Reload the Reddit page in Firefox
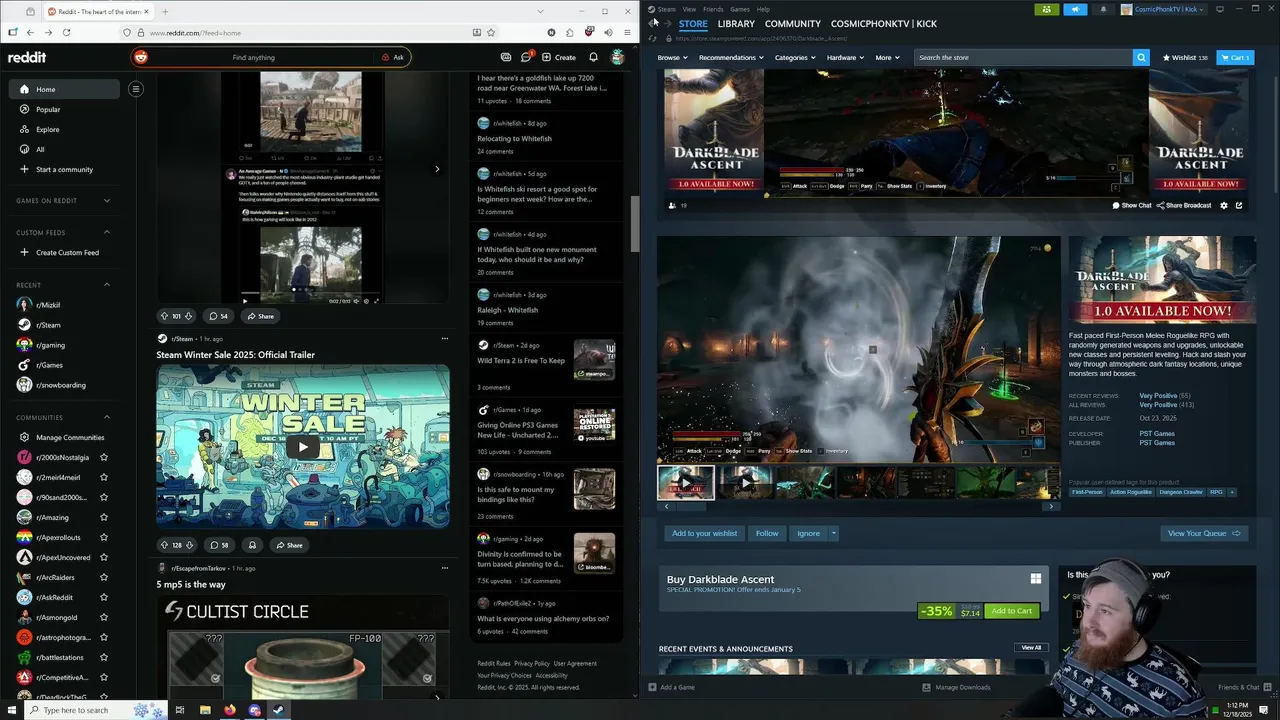The height and width of the screenshot is (720, 1280). 67,32
